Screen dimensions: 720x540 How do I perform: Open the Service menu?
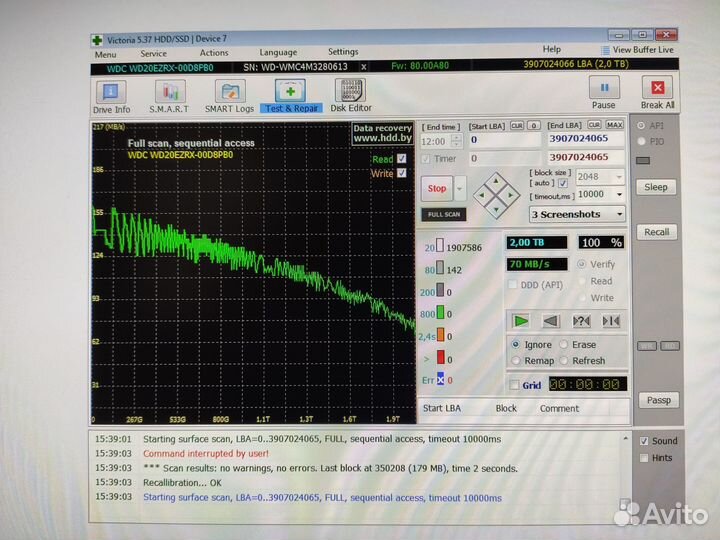[x=153, y=53]
